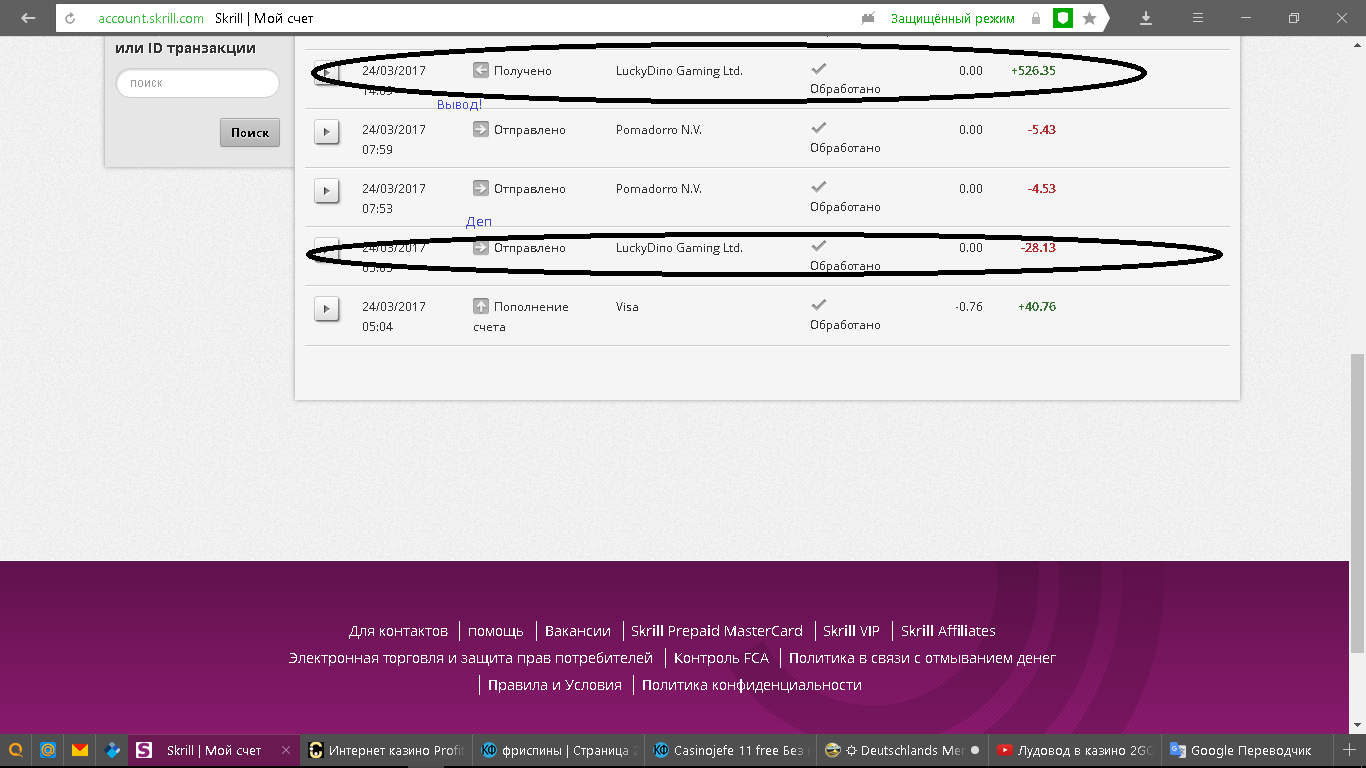Click the lock icon in address bar
This screenshot has height=768, width=1366.
[1036, 18]
